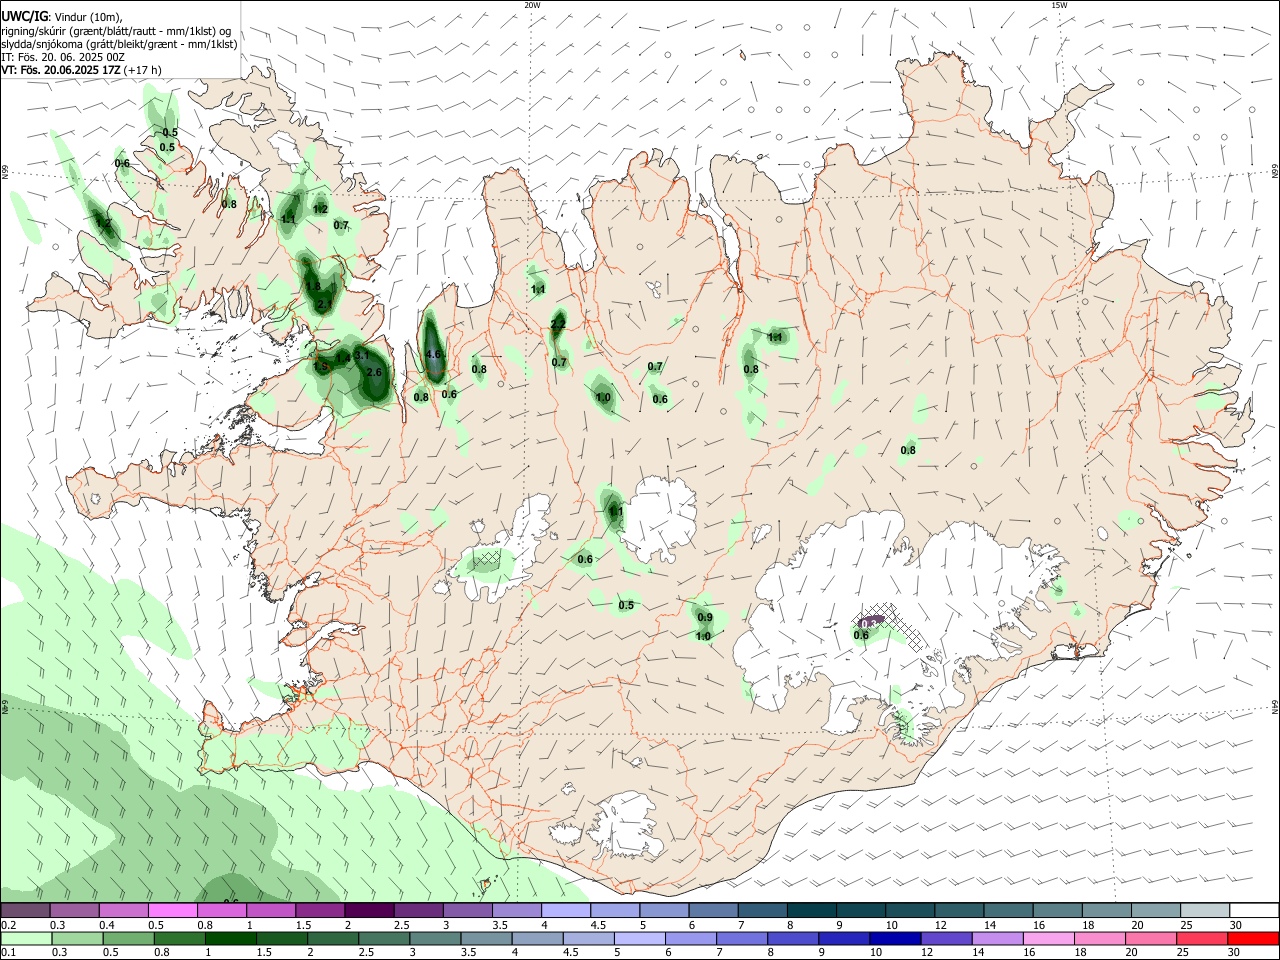
Task: Click the light pink 16–18 swatch in lower legend row
Action: (1049, 938)
